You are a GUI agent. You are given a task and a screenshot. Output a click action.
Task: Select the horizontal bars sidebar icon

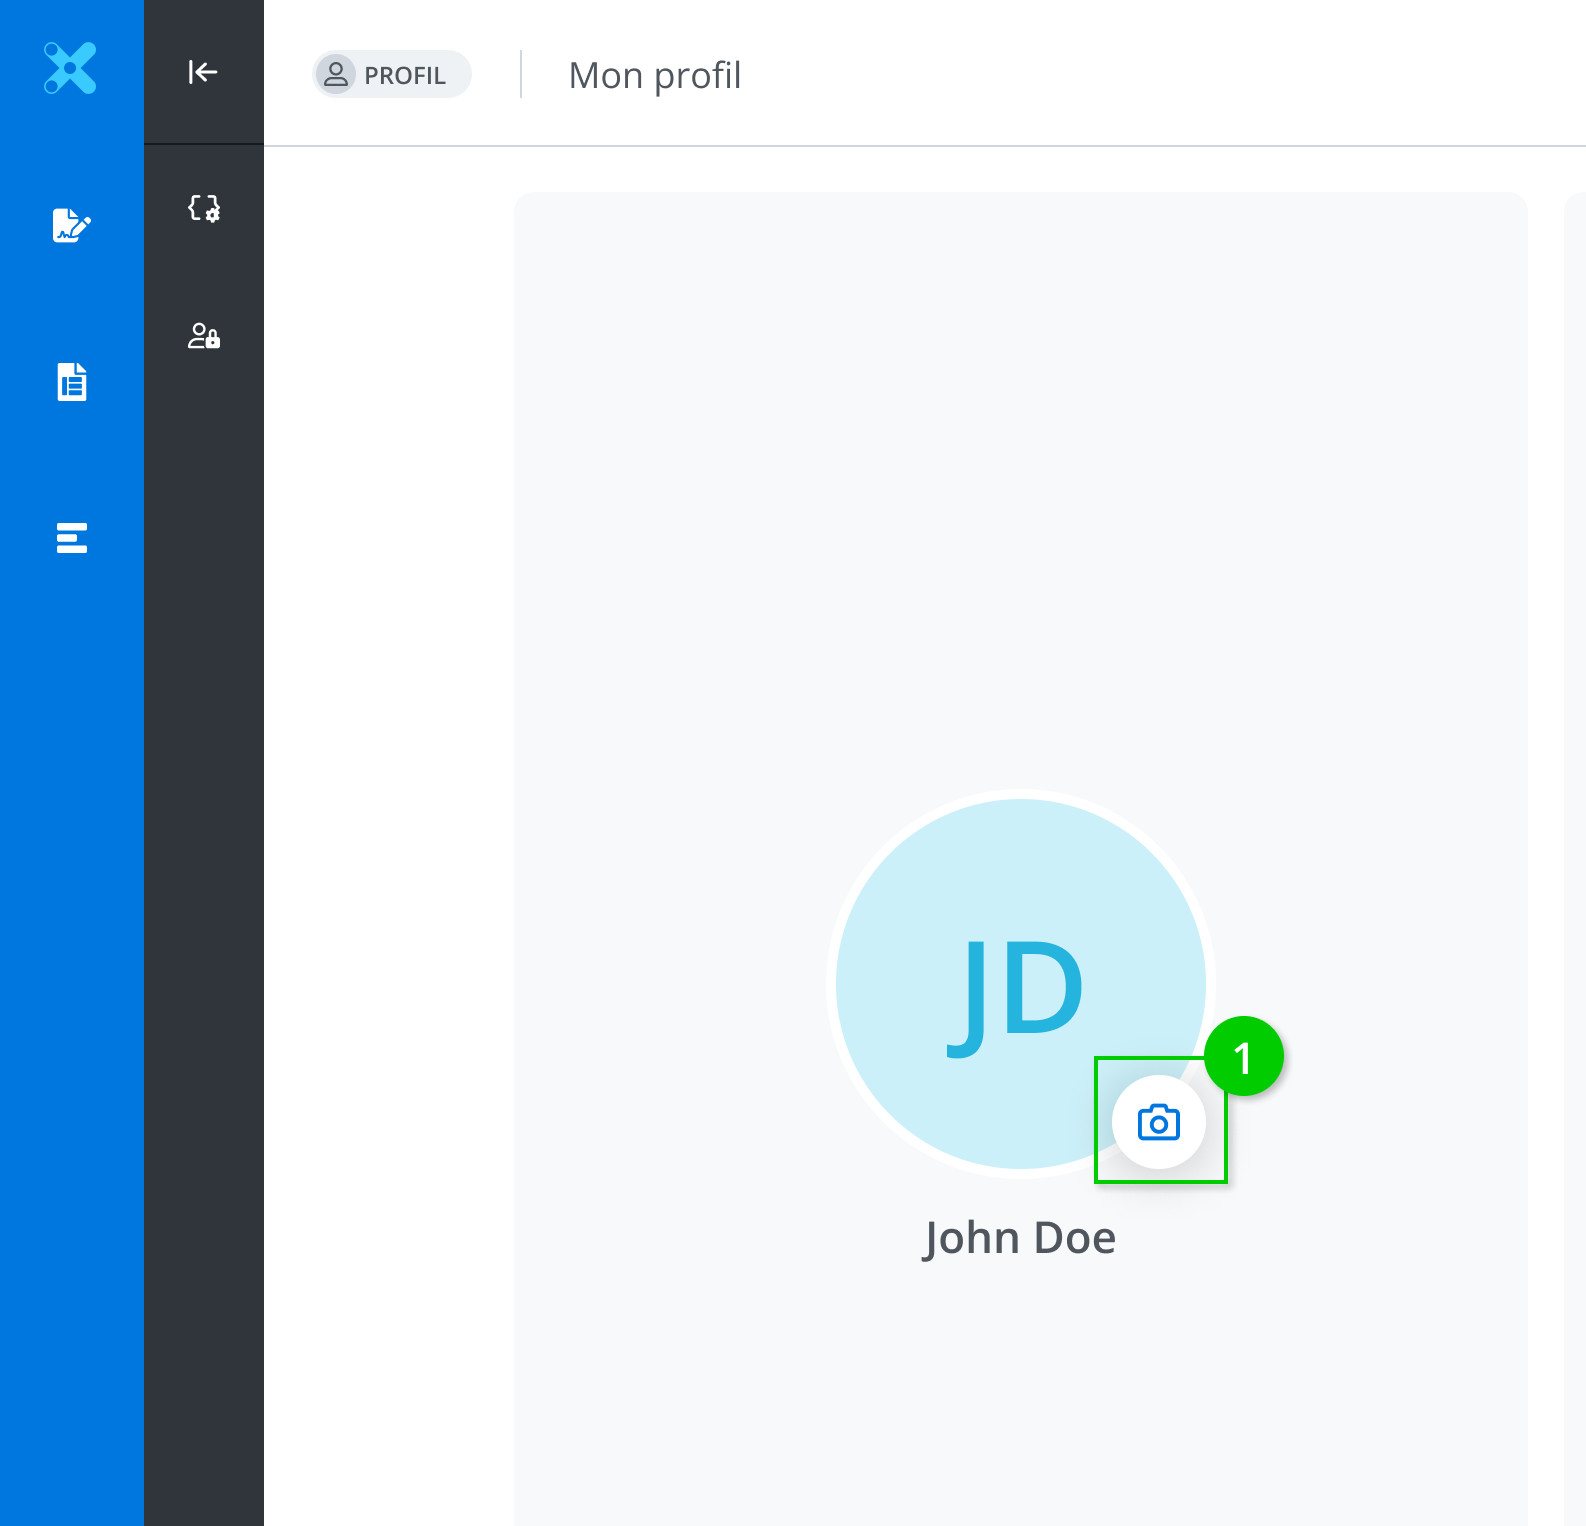point(72,538)
